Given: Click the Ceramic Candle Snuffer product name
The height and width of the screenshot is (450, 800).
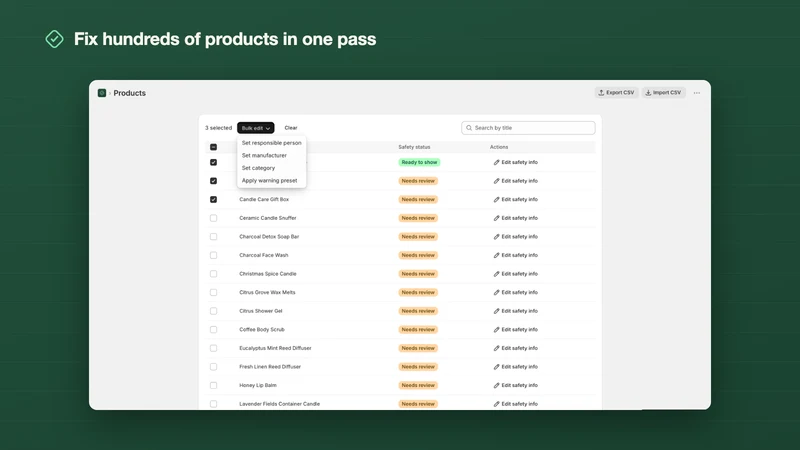Looking at the screenshot, I should pyautogui.click(x=268, y=218).
